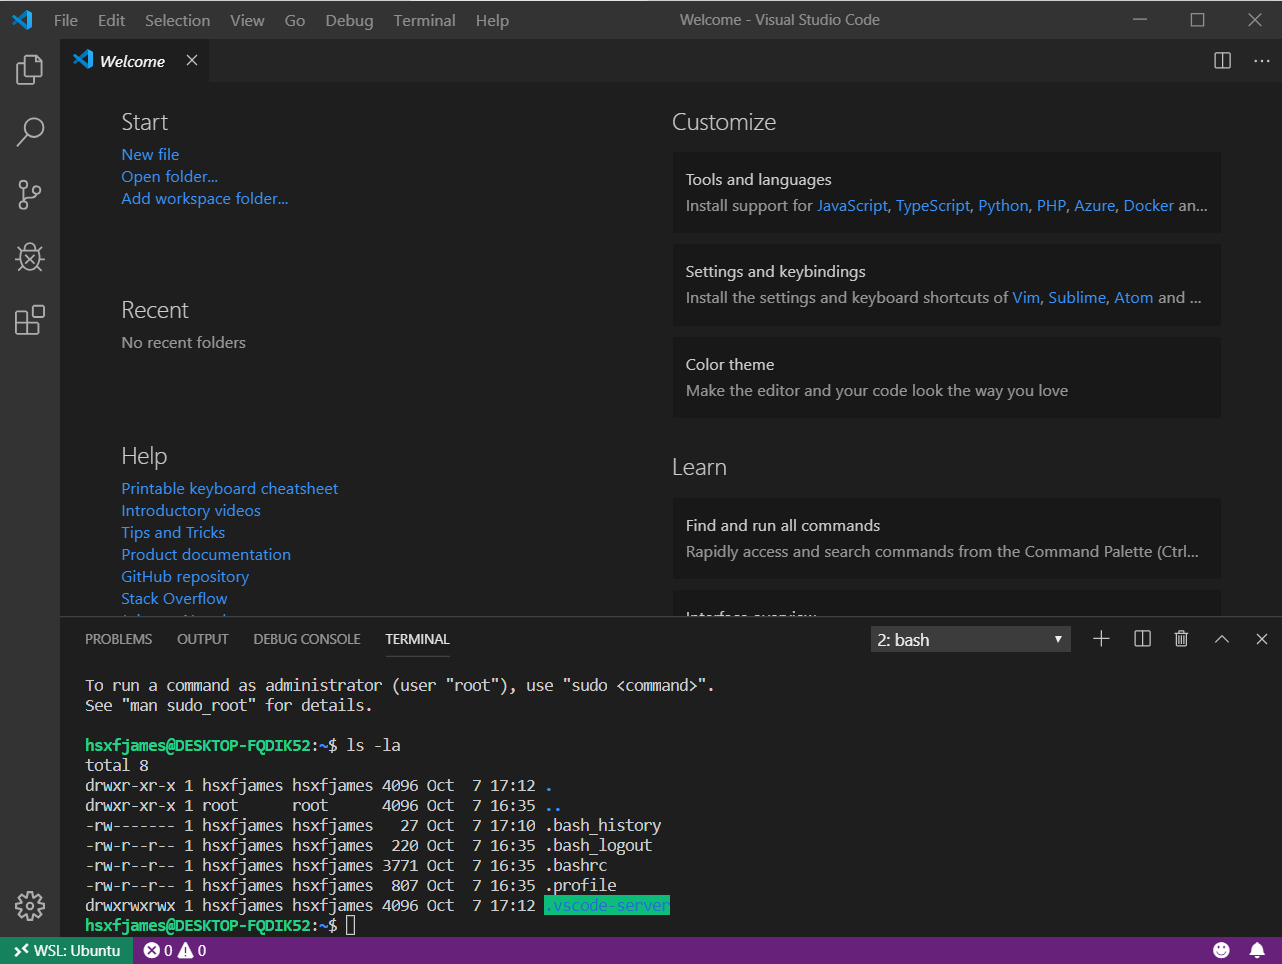Click the feedback smiley in status bar

[x=1221, y=950]
